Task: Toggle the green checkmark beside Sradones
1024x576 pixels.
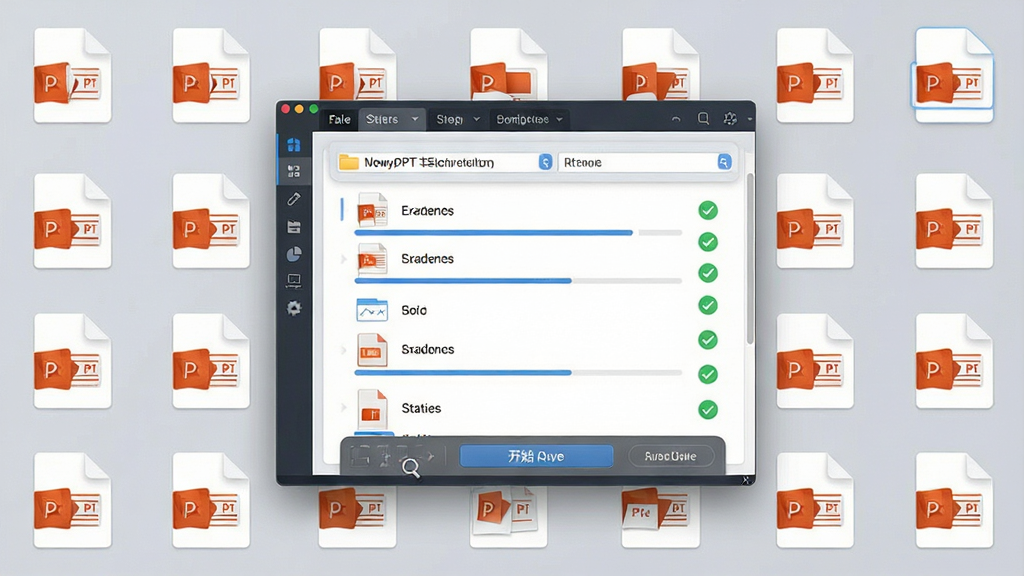Action: pyautogui.click(x=708, y=340)
